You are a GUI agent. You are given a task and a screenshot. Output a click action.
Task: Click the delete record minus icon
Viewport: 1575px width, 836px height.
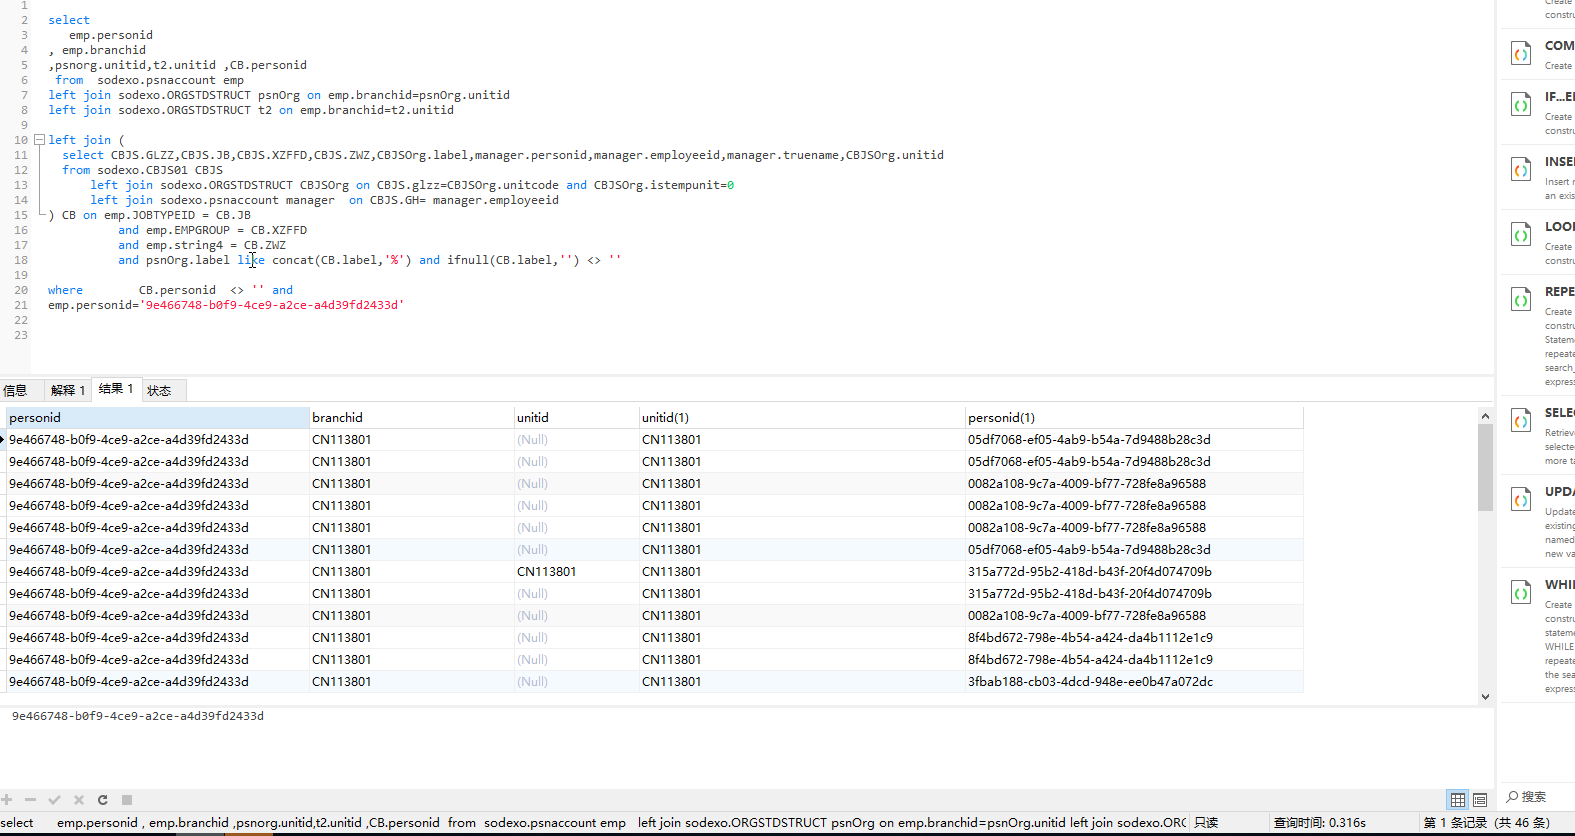click(30, 800)
